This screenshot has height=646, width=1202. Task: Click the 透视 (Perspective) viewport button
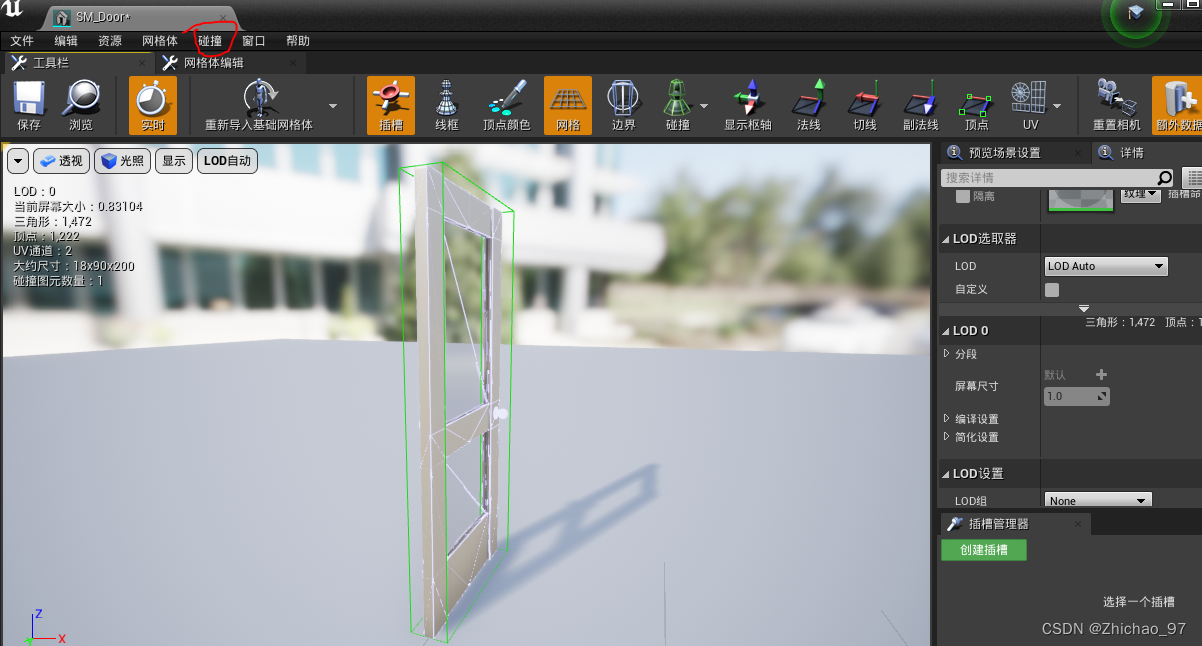61,161
